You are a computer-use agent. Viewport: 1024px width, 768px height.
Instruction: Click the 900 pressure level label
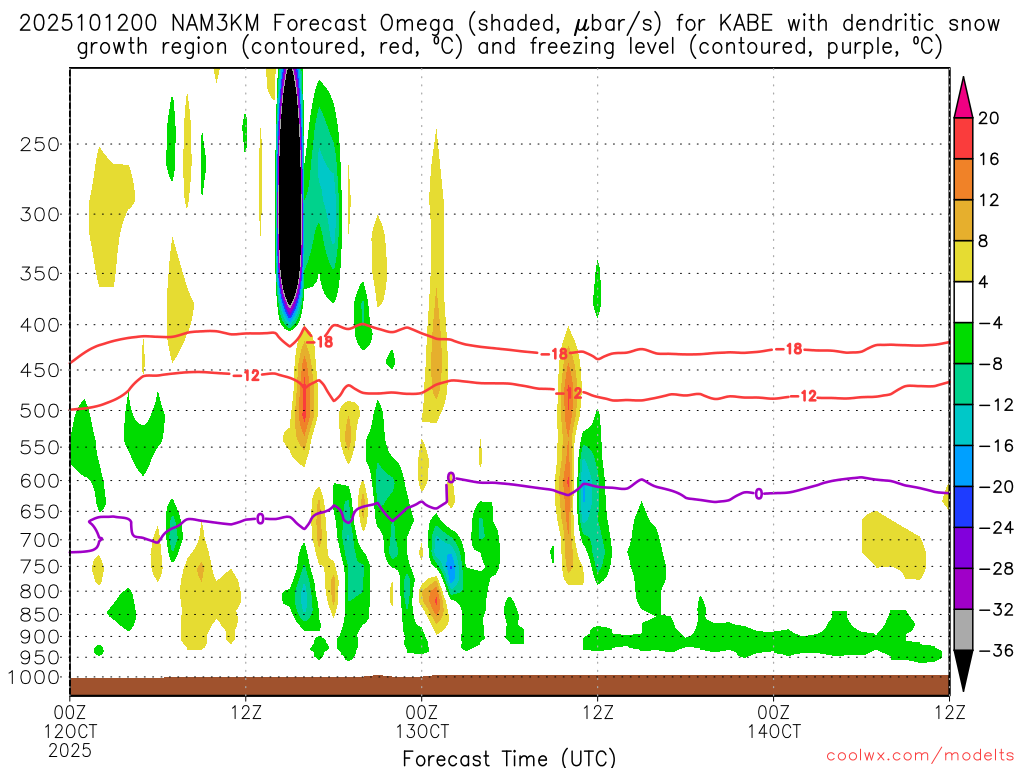40,637
